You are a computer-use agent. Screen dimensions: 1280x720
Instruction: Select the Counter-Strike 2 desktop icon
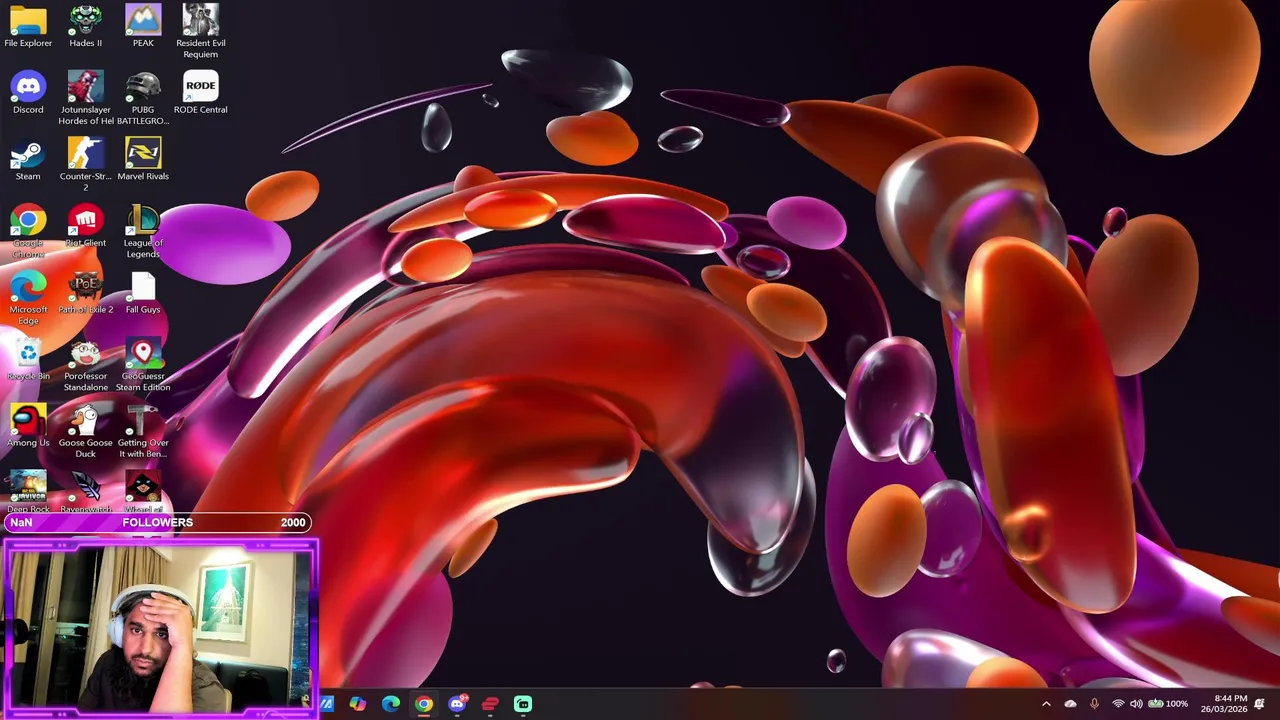coord(86,165)
